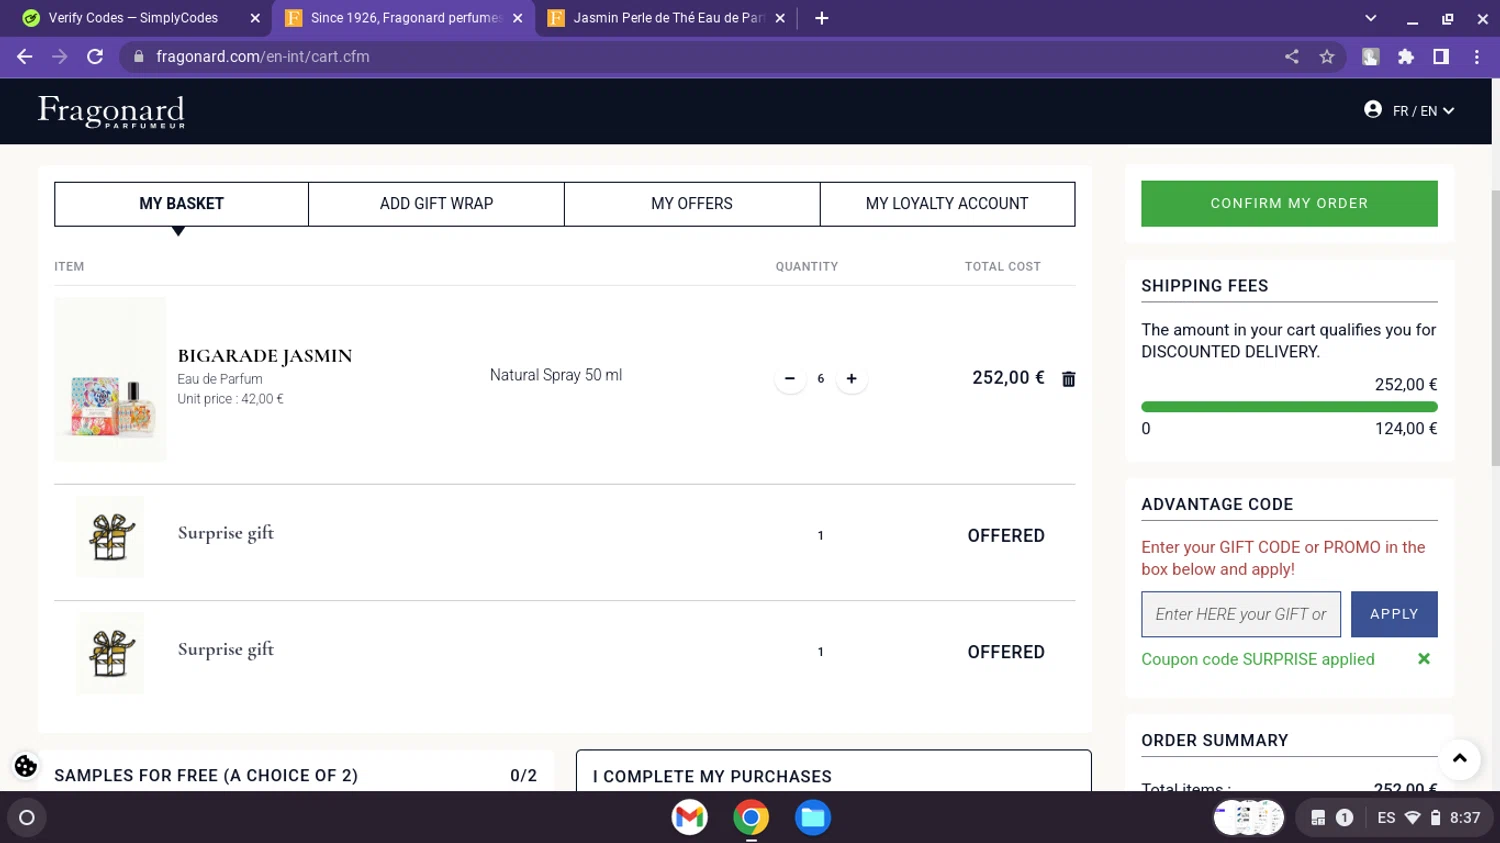This screenshot has height=843, width=1500.
Task: Open the user account icon
Action: [x=1373, y=110]
